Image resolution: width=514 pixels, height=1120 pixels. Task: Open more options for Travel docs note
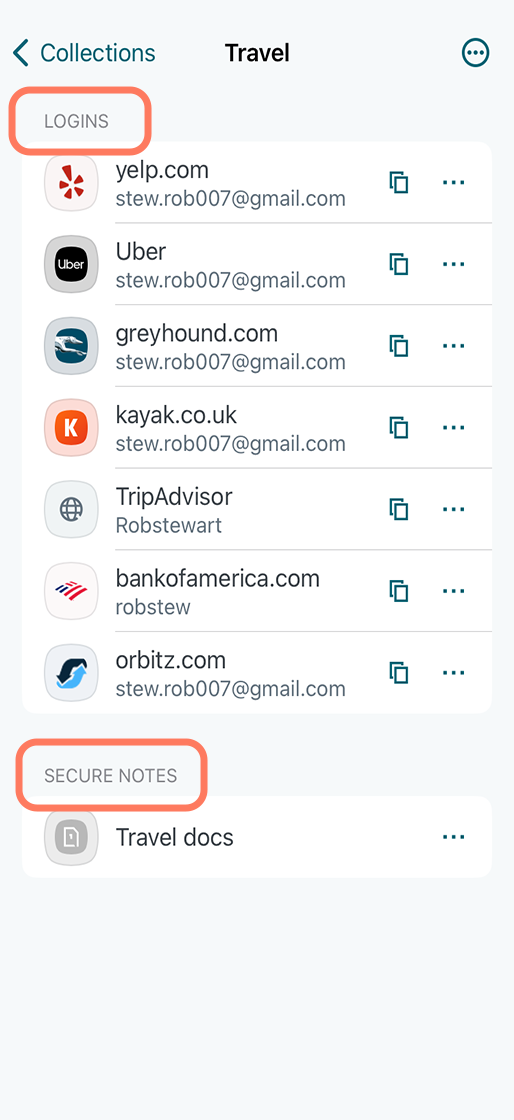tap(453, 836)
